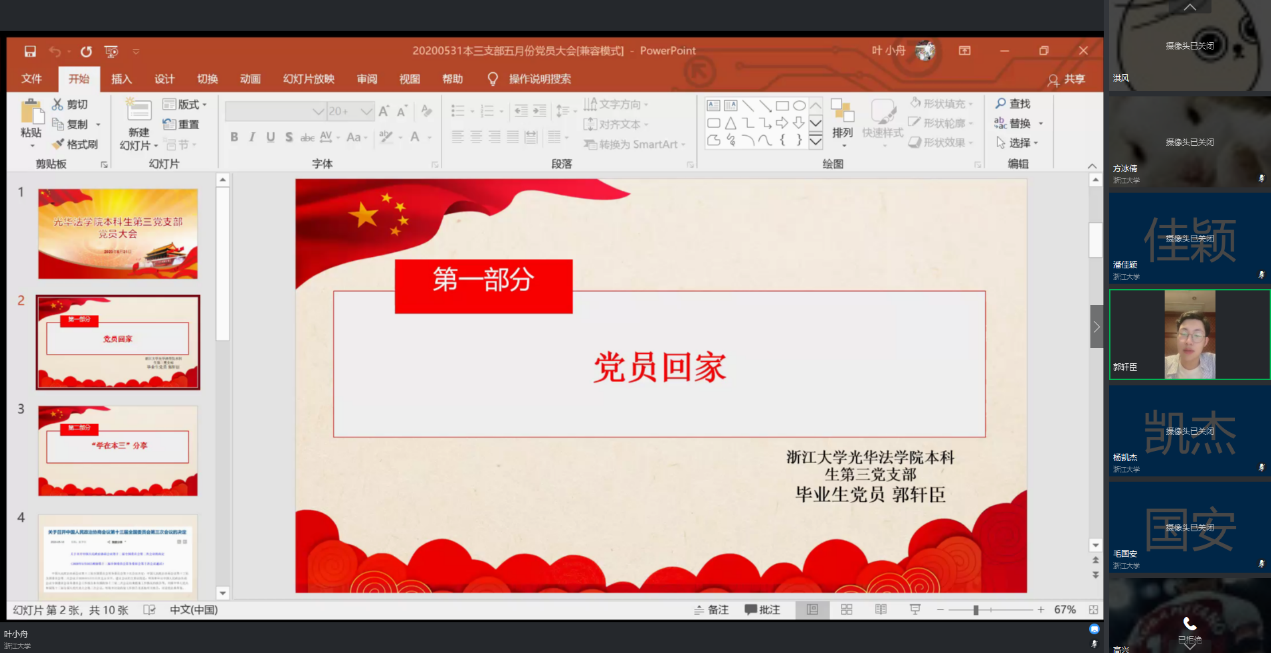Open the Insert (插入) ribbon tab

[121, 79]
